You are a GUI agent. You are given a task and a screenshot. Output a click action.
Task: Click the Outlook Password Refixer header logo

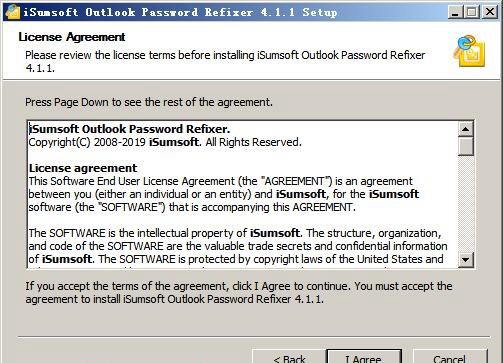coord(469,51)
